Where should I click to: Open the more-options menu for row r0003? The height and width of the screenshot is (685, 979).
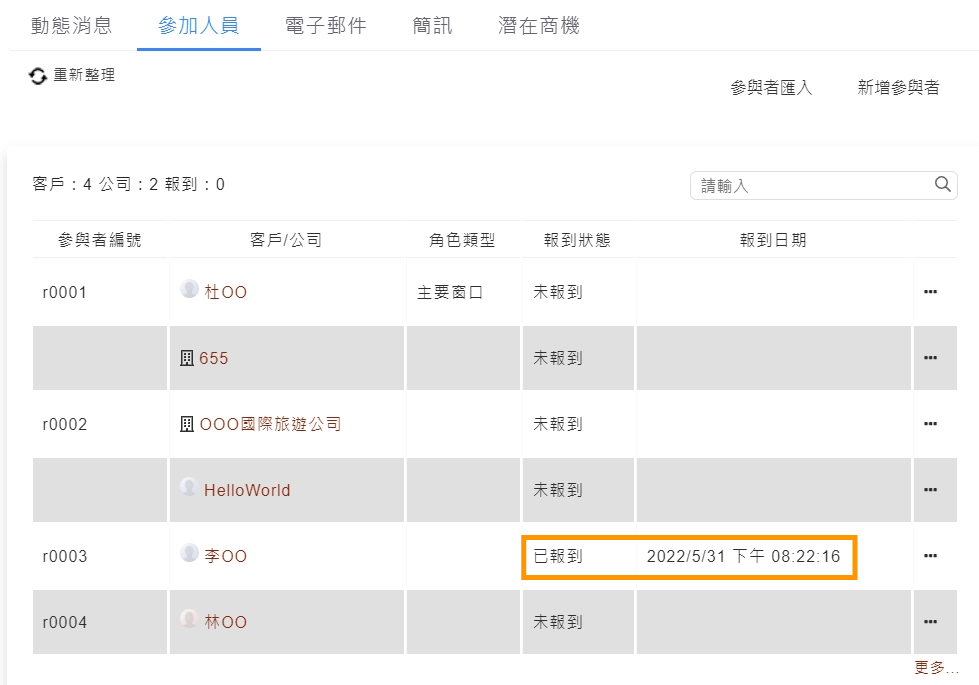(x=930, y=556)
